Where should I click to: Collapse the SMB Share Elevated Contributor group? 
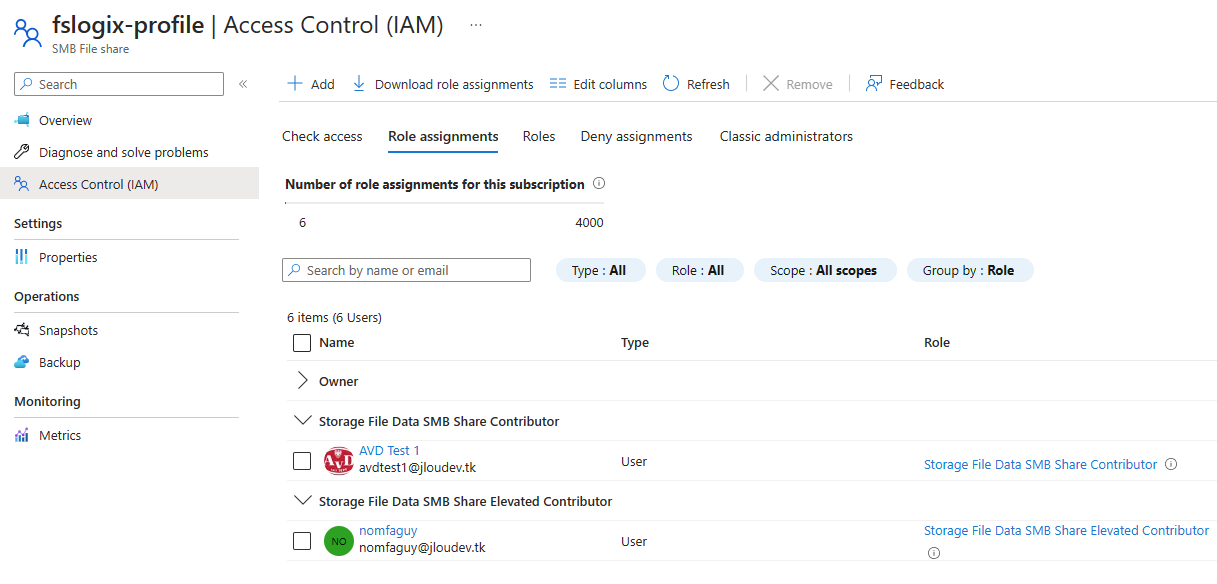point(303,501)
